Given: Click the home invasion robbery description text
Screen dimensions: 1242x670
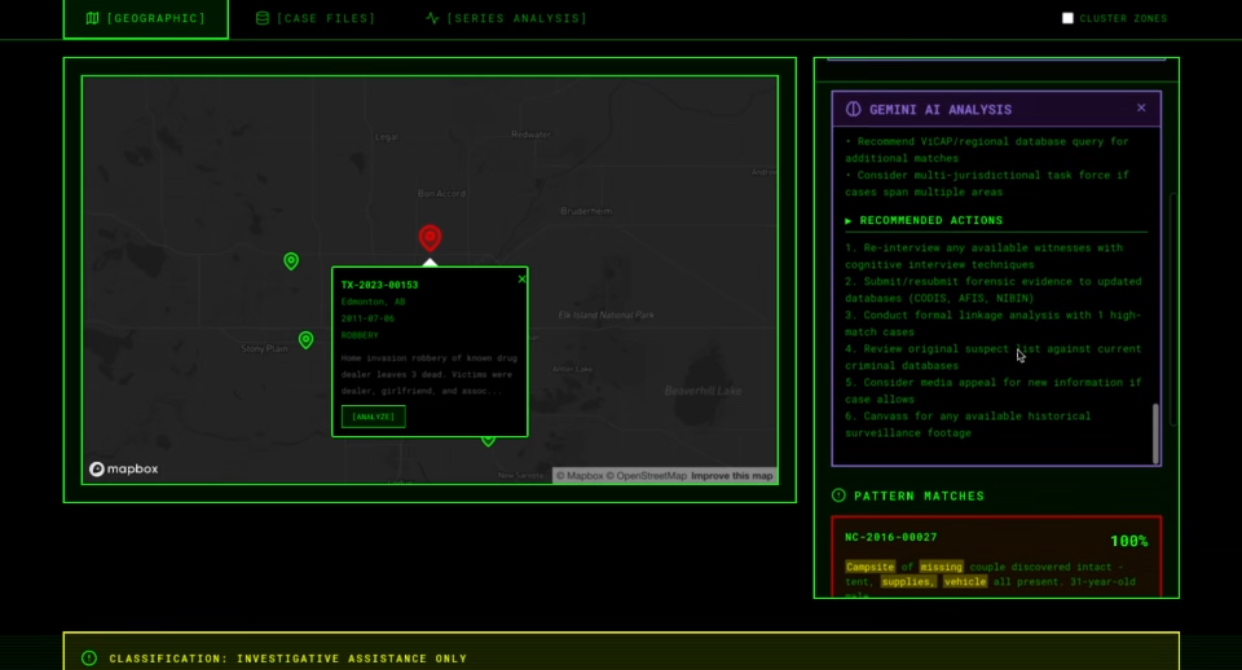Looking at the screenshot, I should coord(427,374).
